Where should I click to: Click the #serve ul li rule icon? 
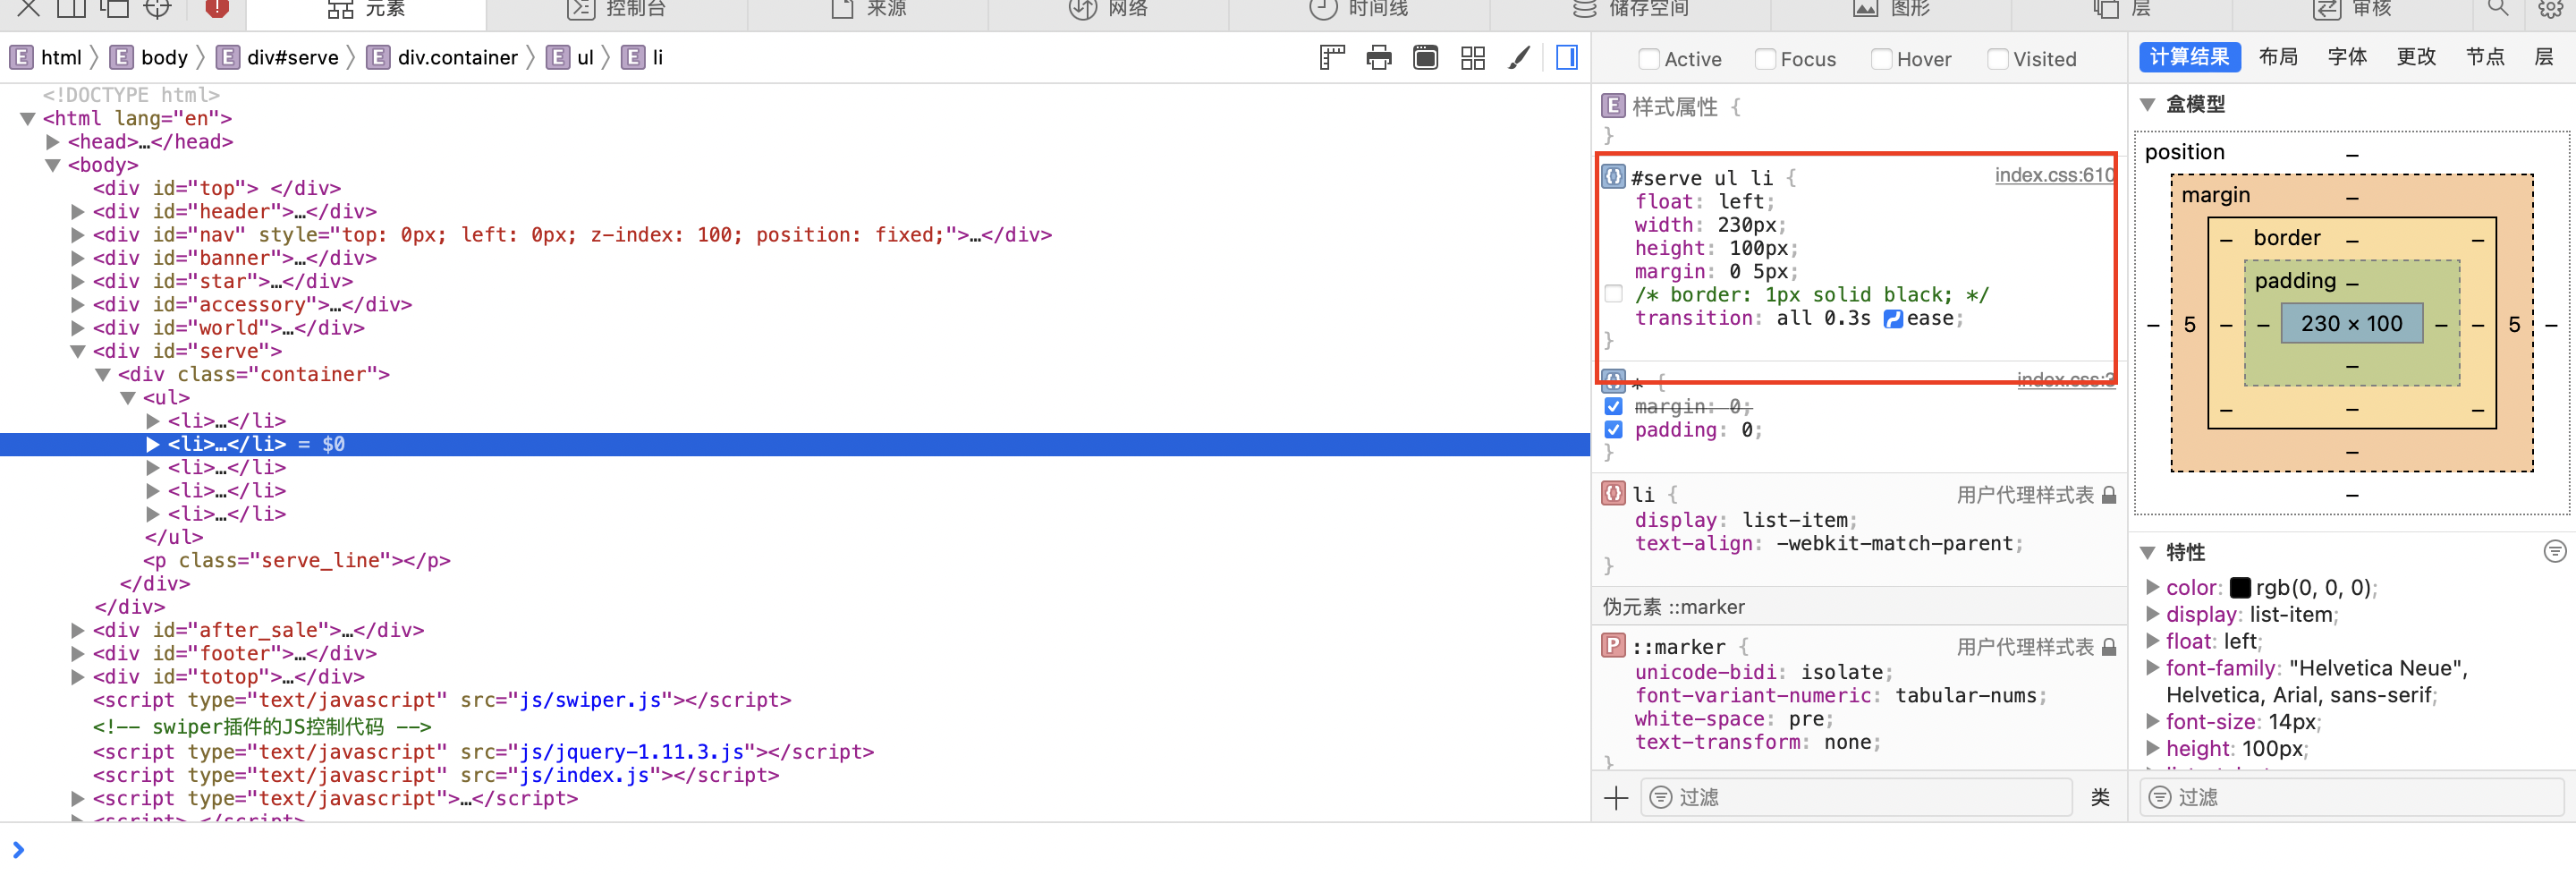coord(1613,177)
